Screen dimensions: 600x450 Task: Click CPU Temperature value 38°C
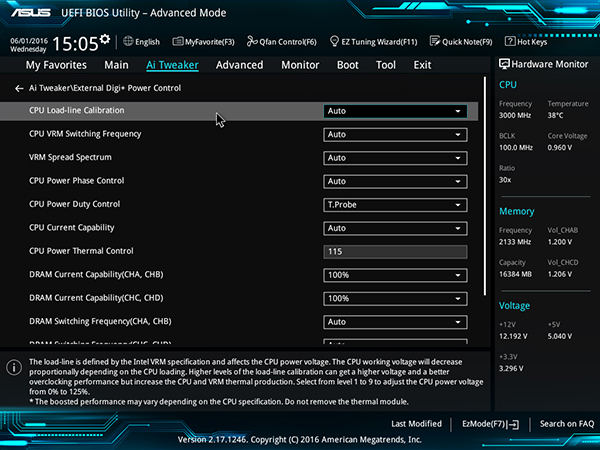click(555, 115)
